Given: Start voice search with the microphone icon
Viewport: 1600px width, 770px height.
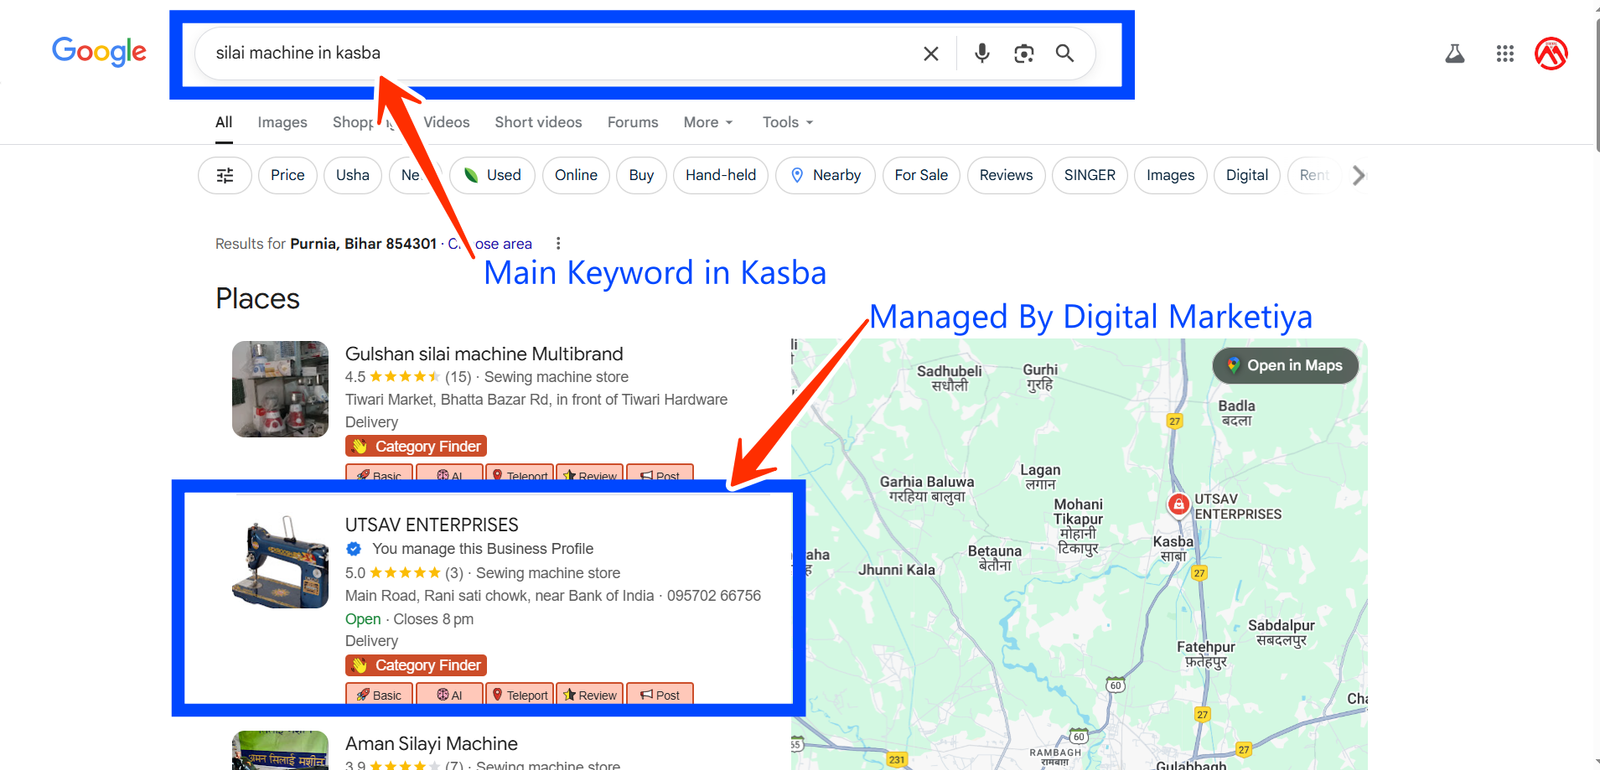Looking at the screenshot, I should [x=982, y=54].
